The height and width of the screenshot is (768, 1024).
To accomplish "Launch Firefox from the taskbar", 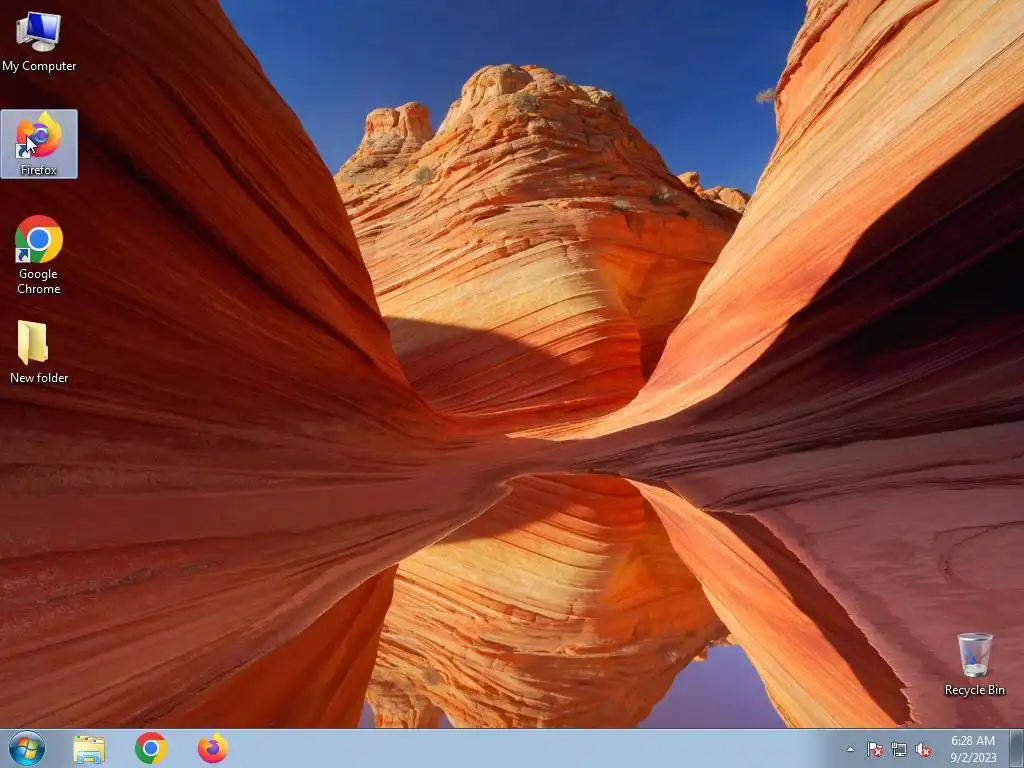I will click(x=213, y=748).
